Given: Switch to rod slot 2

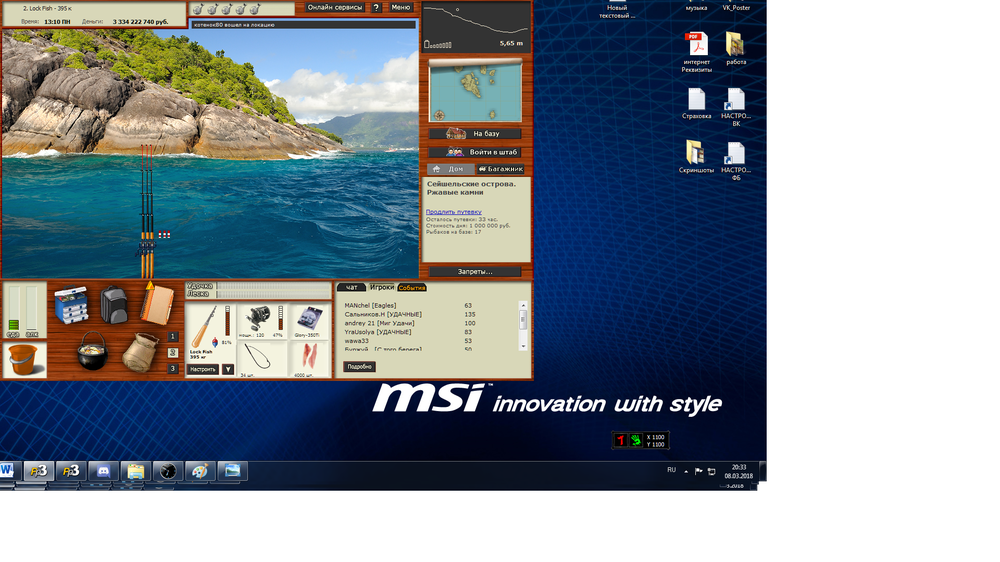Looking at the screenshot, I should pos(172,352).
